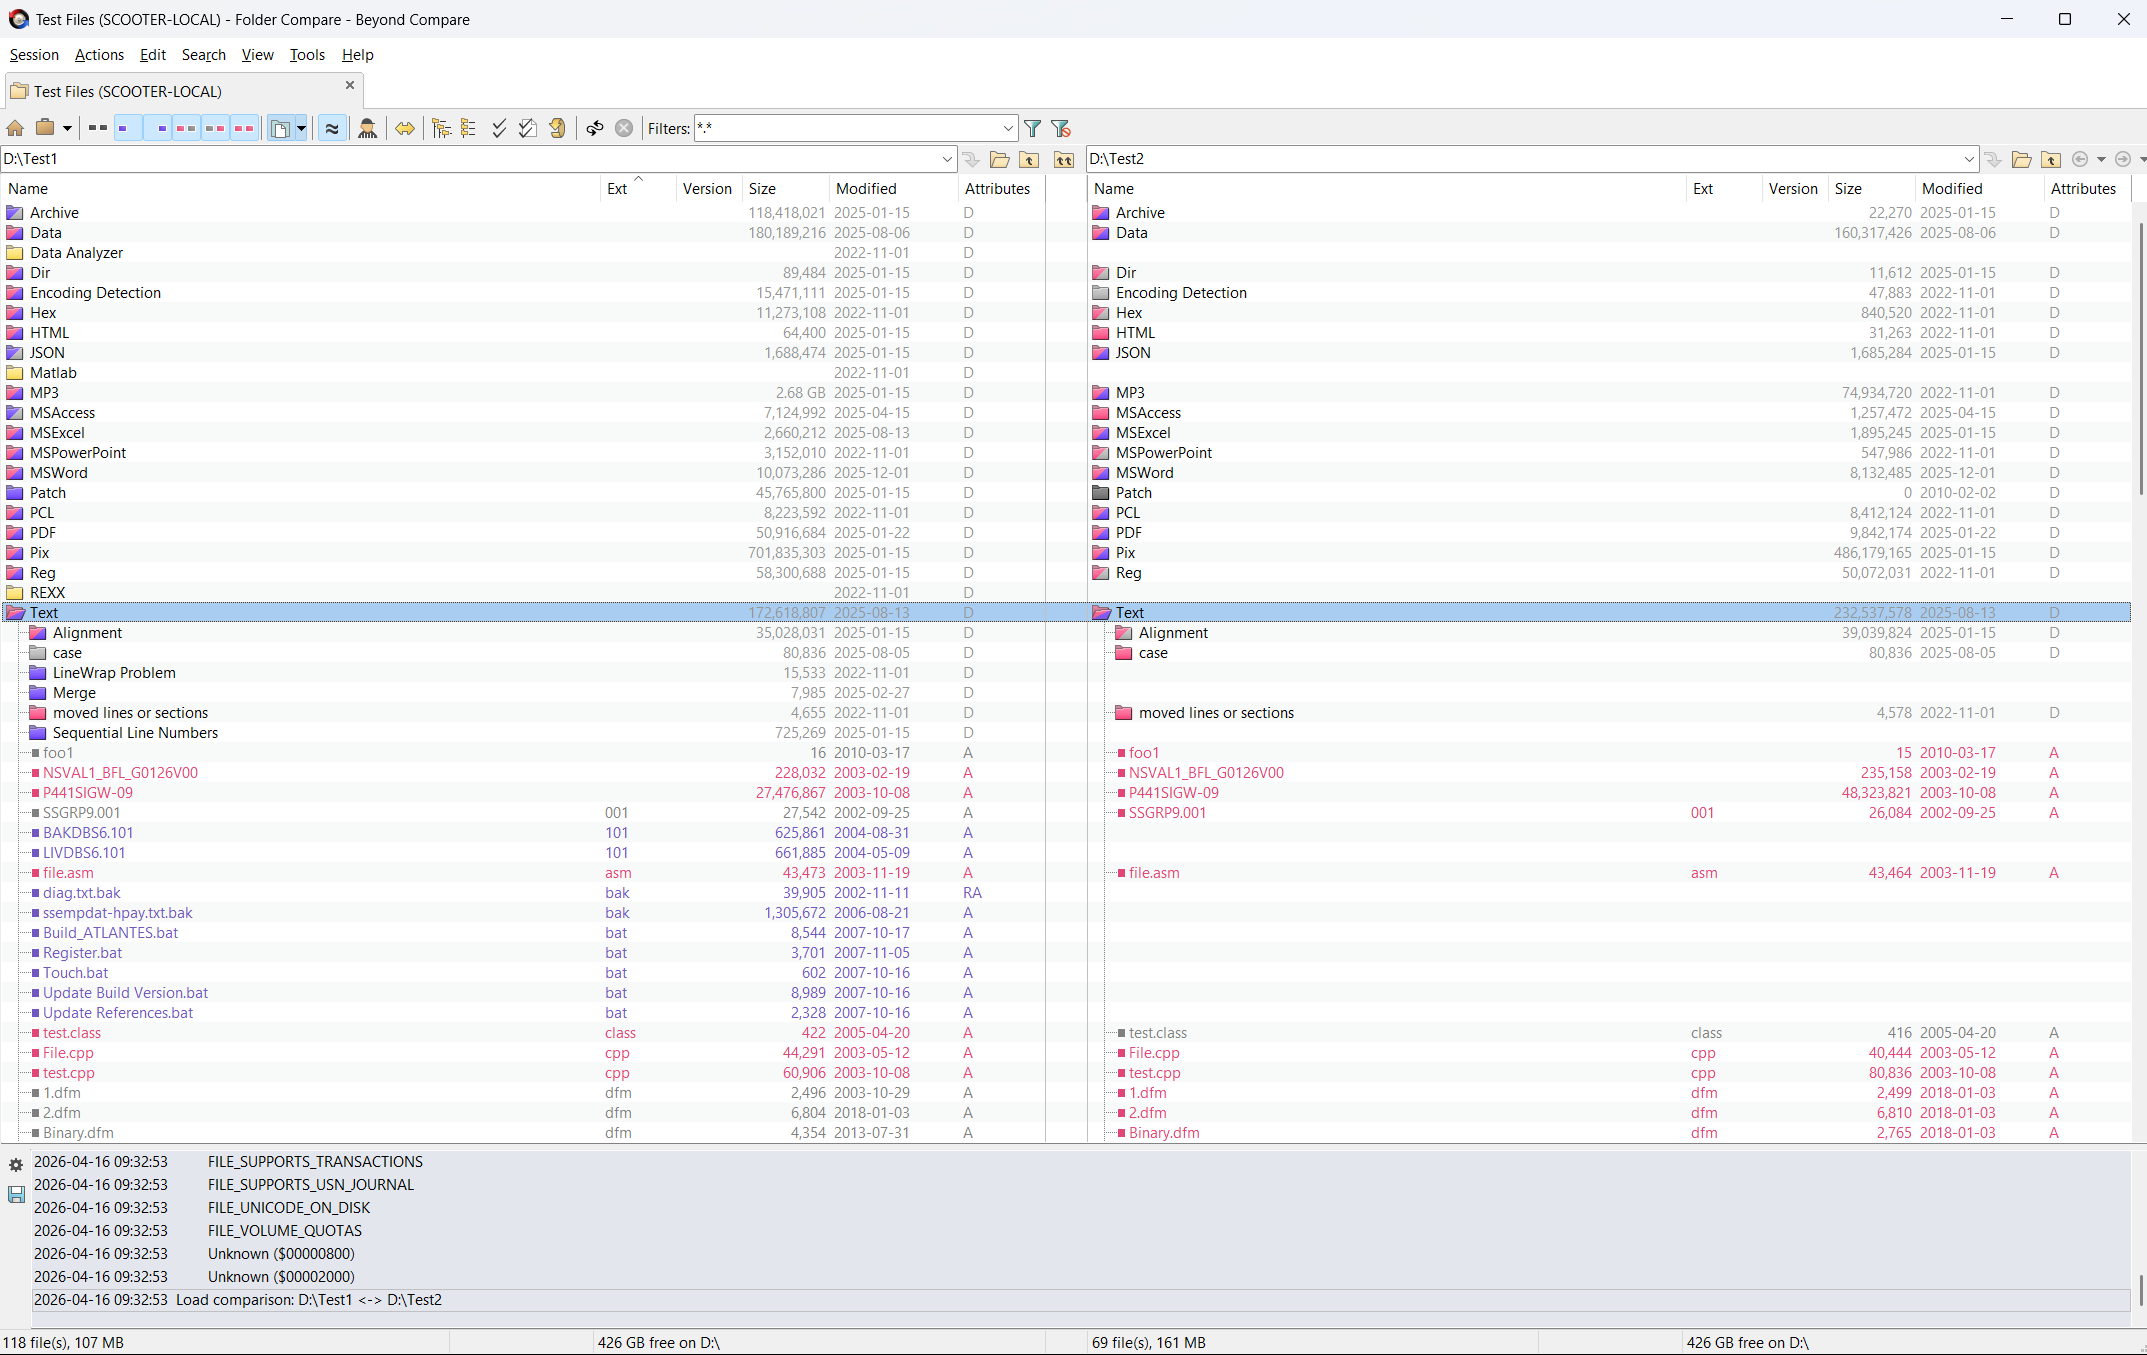Sort left pane by the Ext column
Viewport: 2147px width, 1355px height.
(637, 188)
